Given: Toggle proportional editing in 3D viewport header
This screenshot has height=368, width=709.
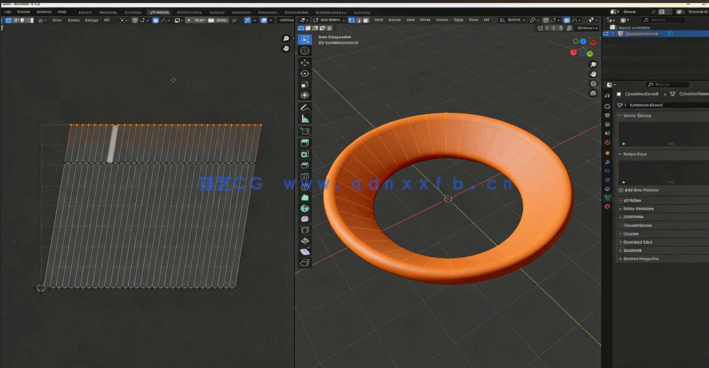Looking at the screenshot, I should [x=566, y=20].
